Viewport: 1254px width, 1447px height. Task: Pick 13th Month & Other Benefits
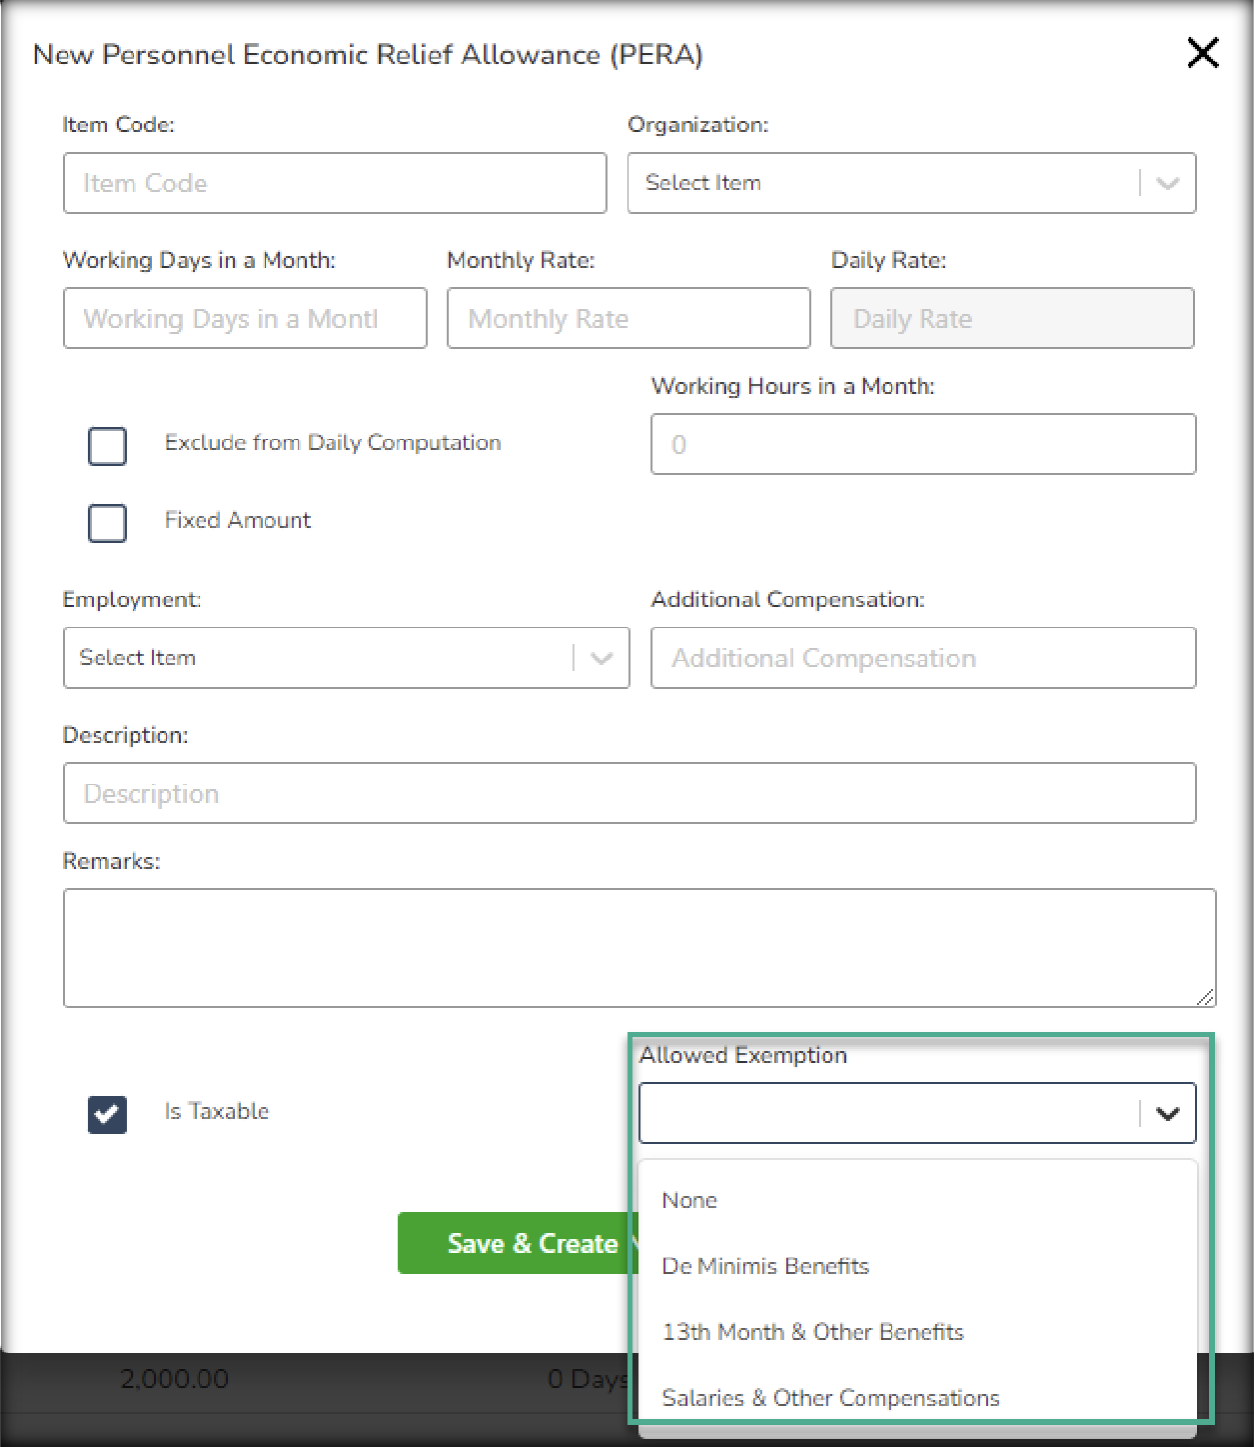tap(812, 1332)
